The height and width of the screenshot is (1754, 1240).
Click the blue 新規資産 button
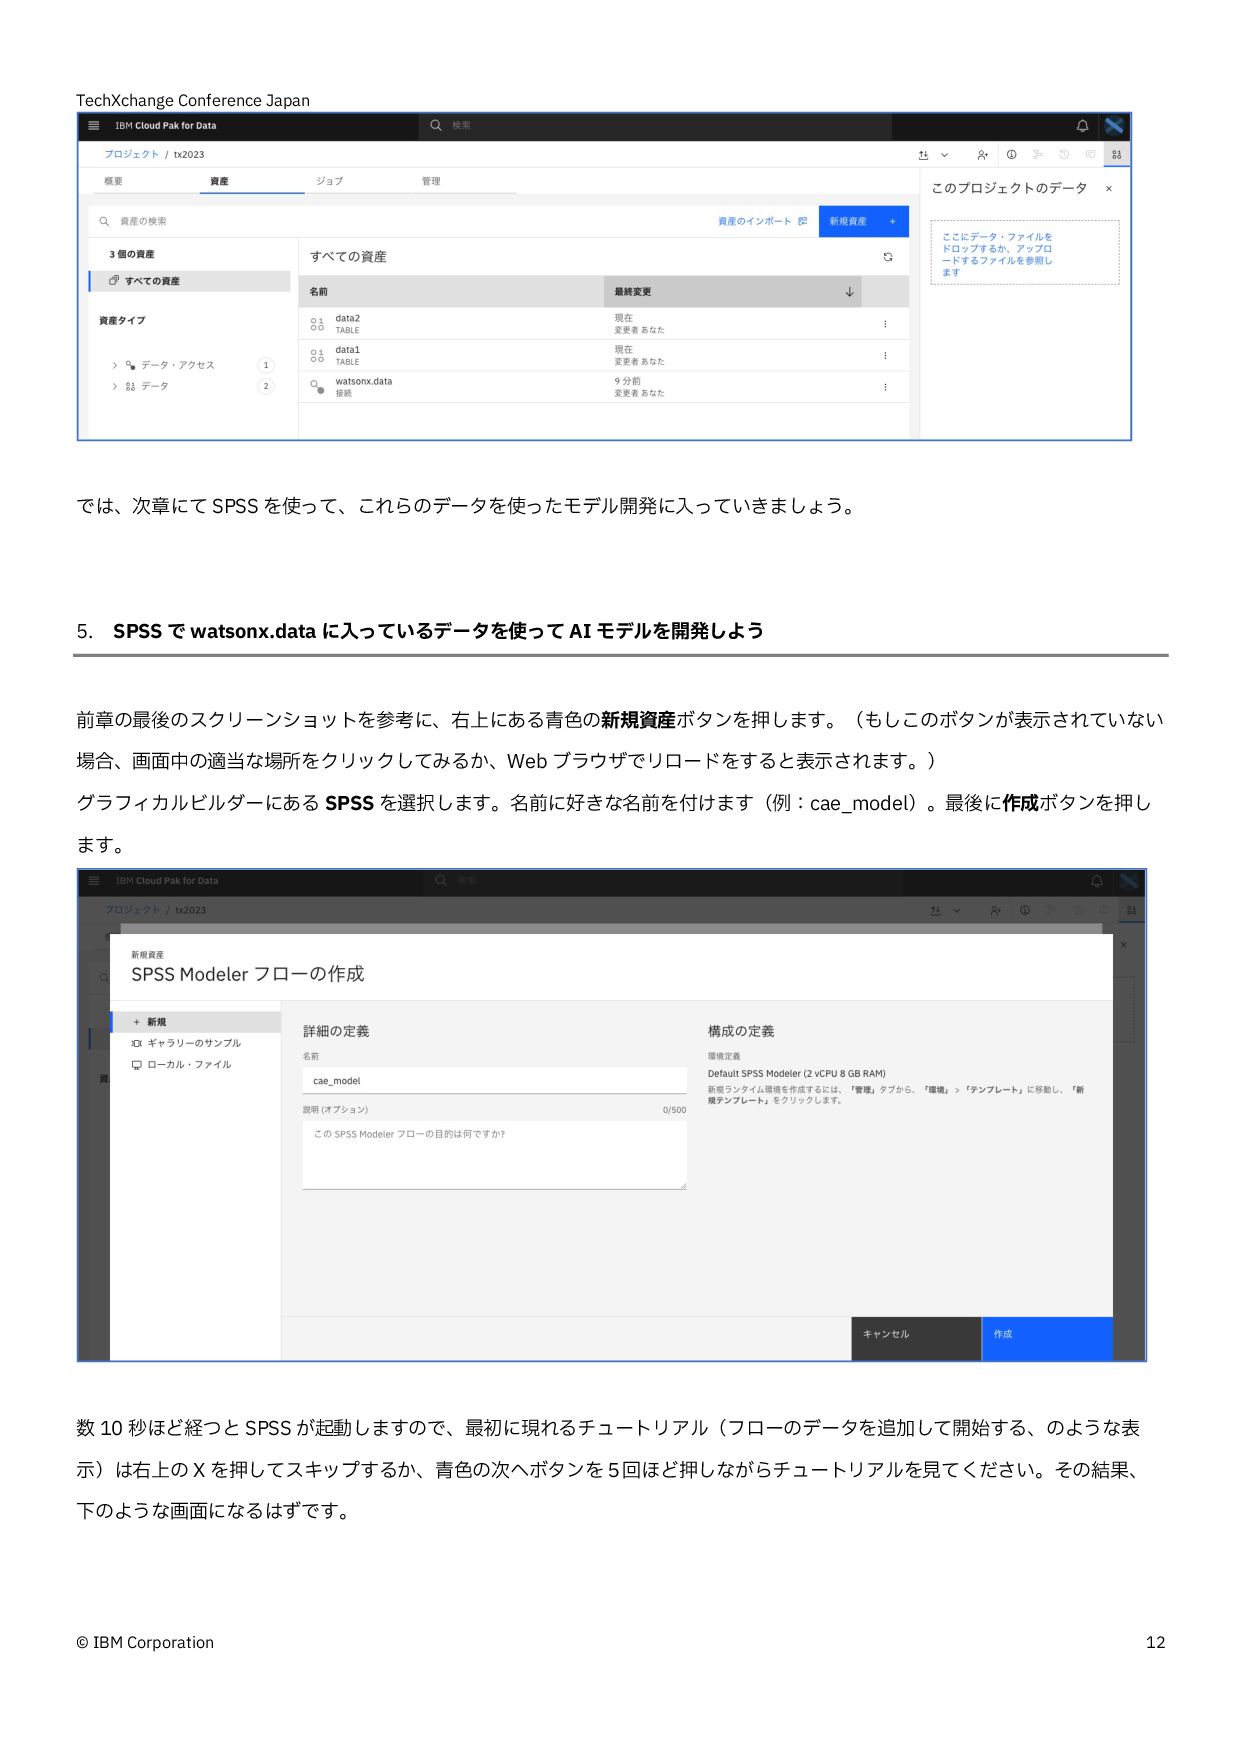[863, 221]
